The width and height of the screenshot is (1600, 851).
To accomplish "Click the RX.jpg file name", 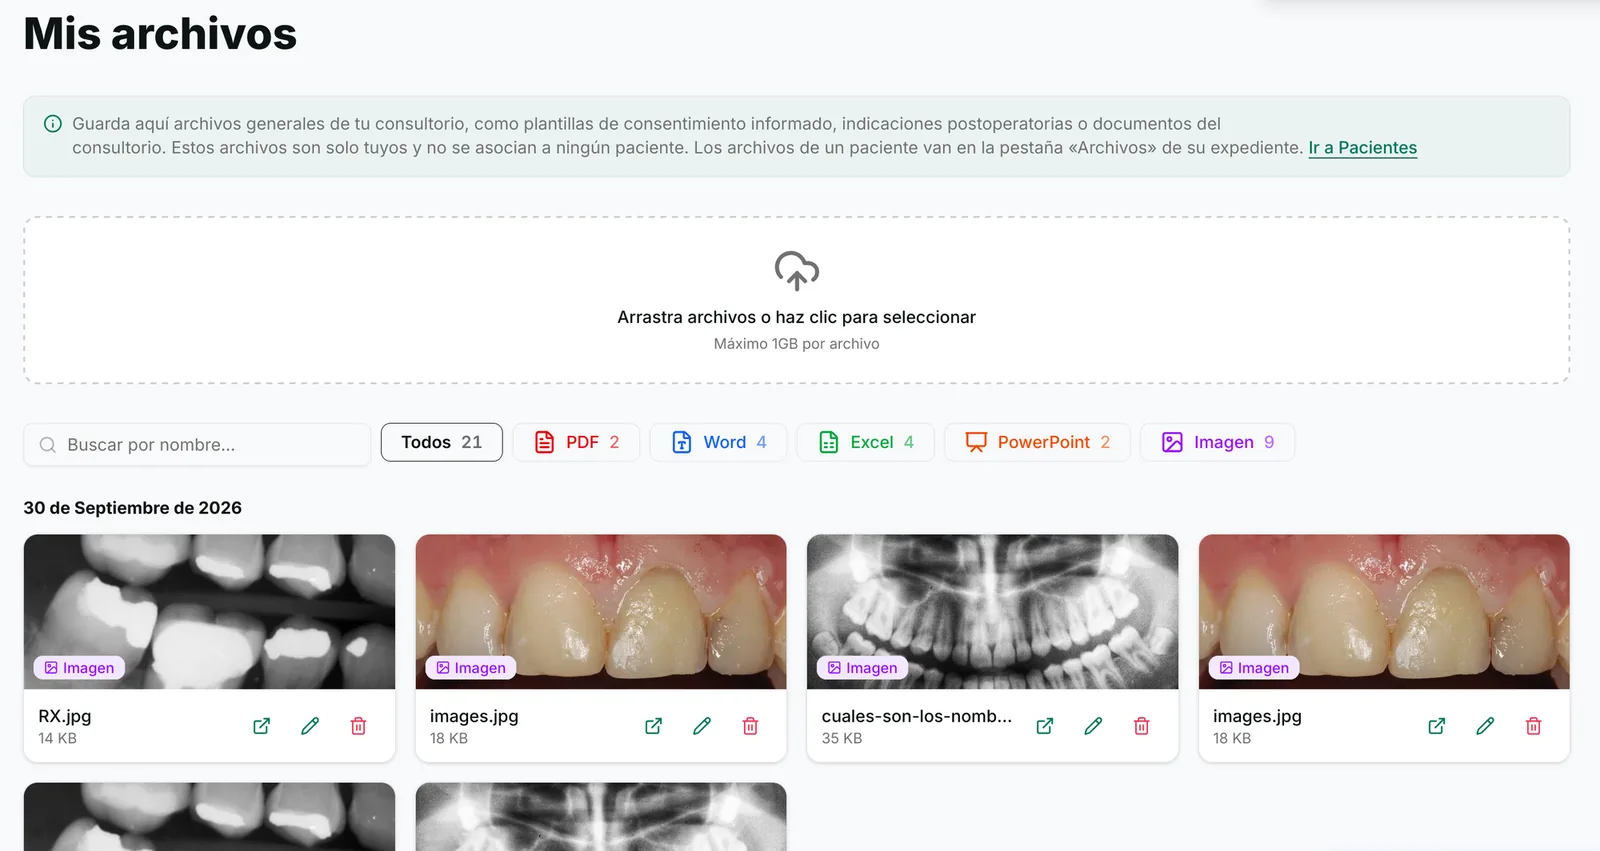I will (x=65, y=716).
